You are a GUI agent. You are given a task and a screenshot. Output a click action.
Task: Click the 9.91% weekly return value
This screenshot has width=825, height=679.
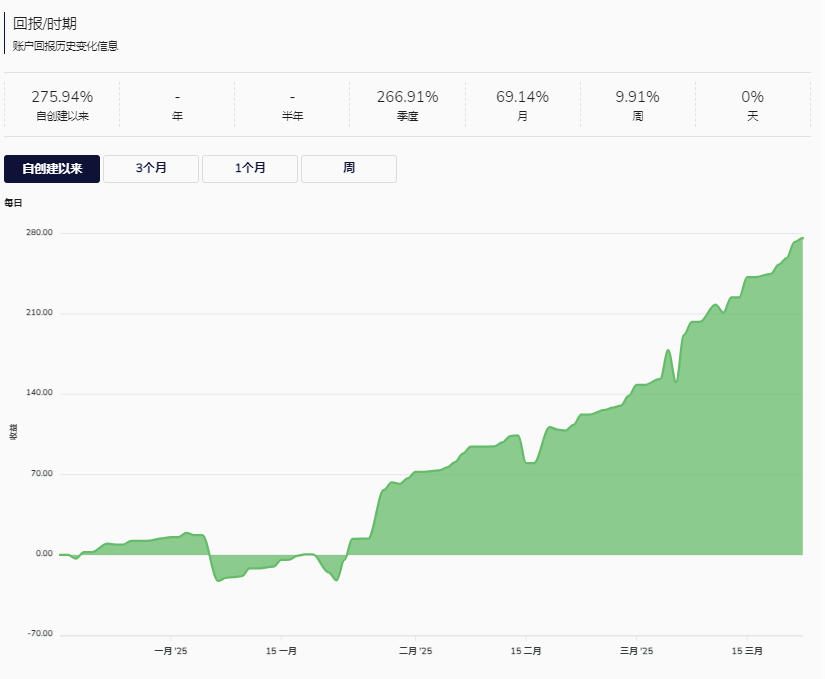[x=637, y=97]
